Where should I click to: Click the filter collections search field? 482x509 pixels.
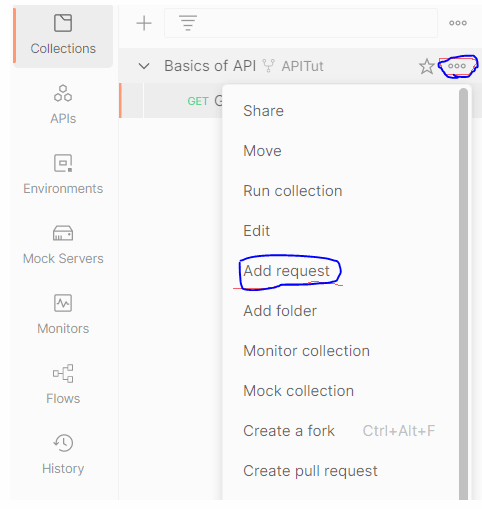301,23
